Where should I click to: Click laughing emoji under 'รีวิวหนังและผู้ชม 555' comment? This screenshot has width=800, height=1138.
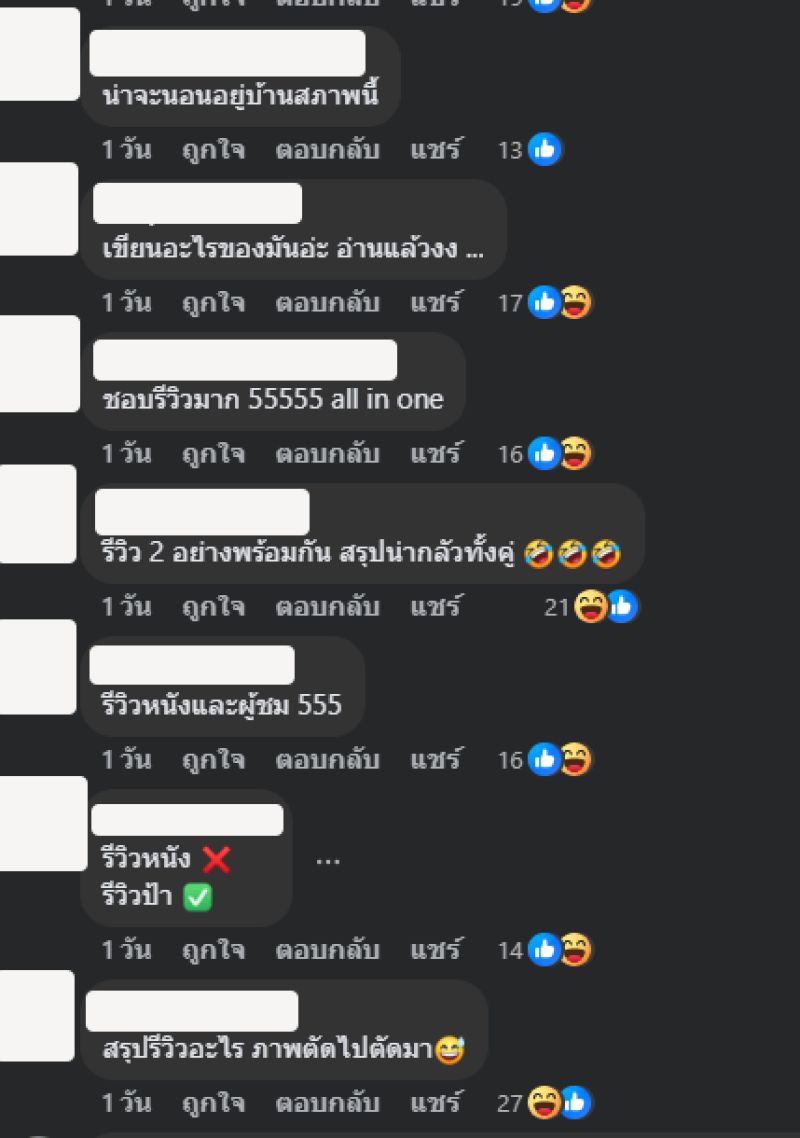(x=576, y=760)
